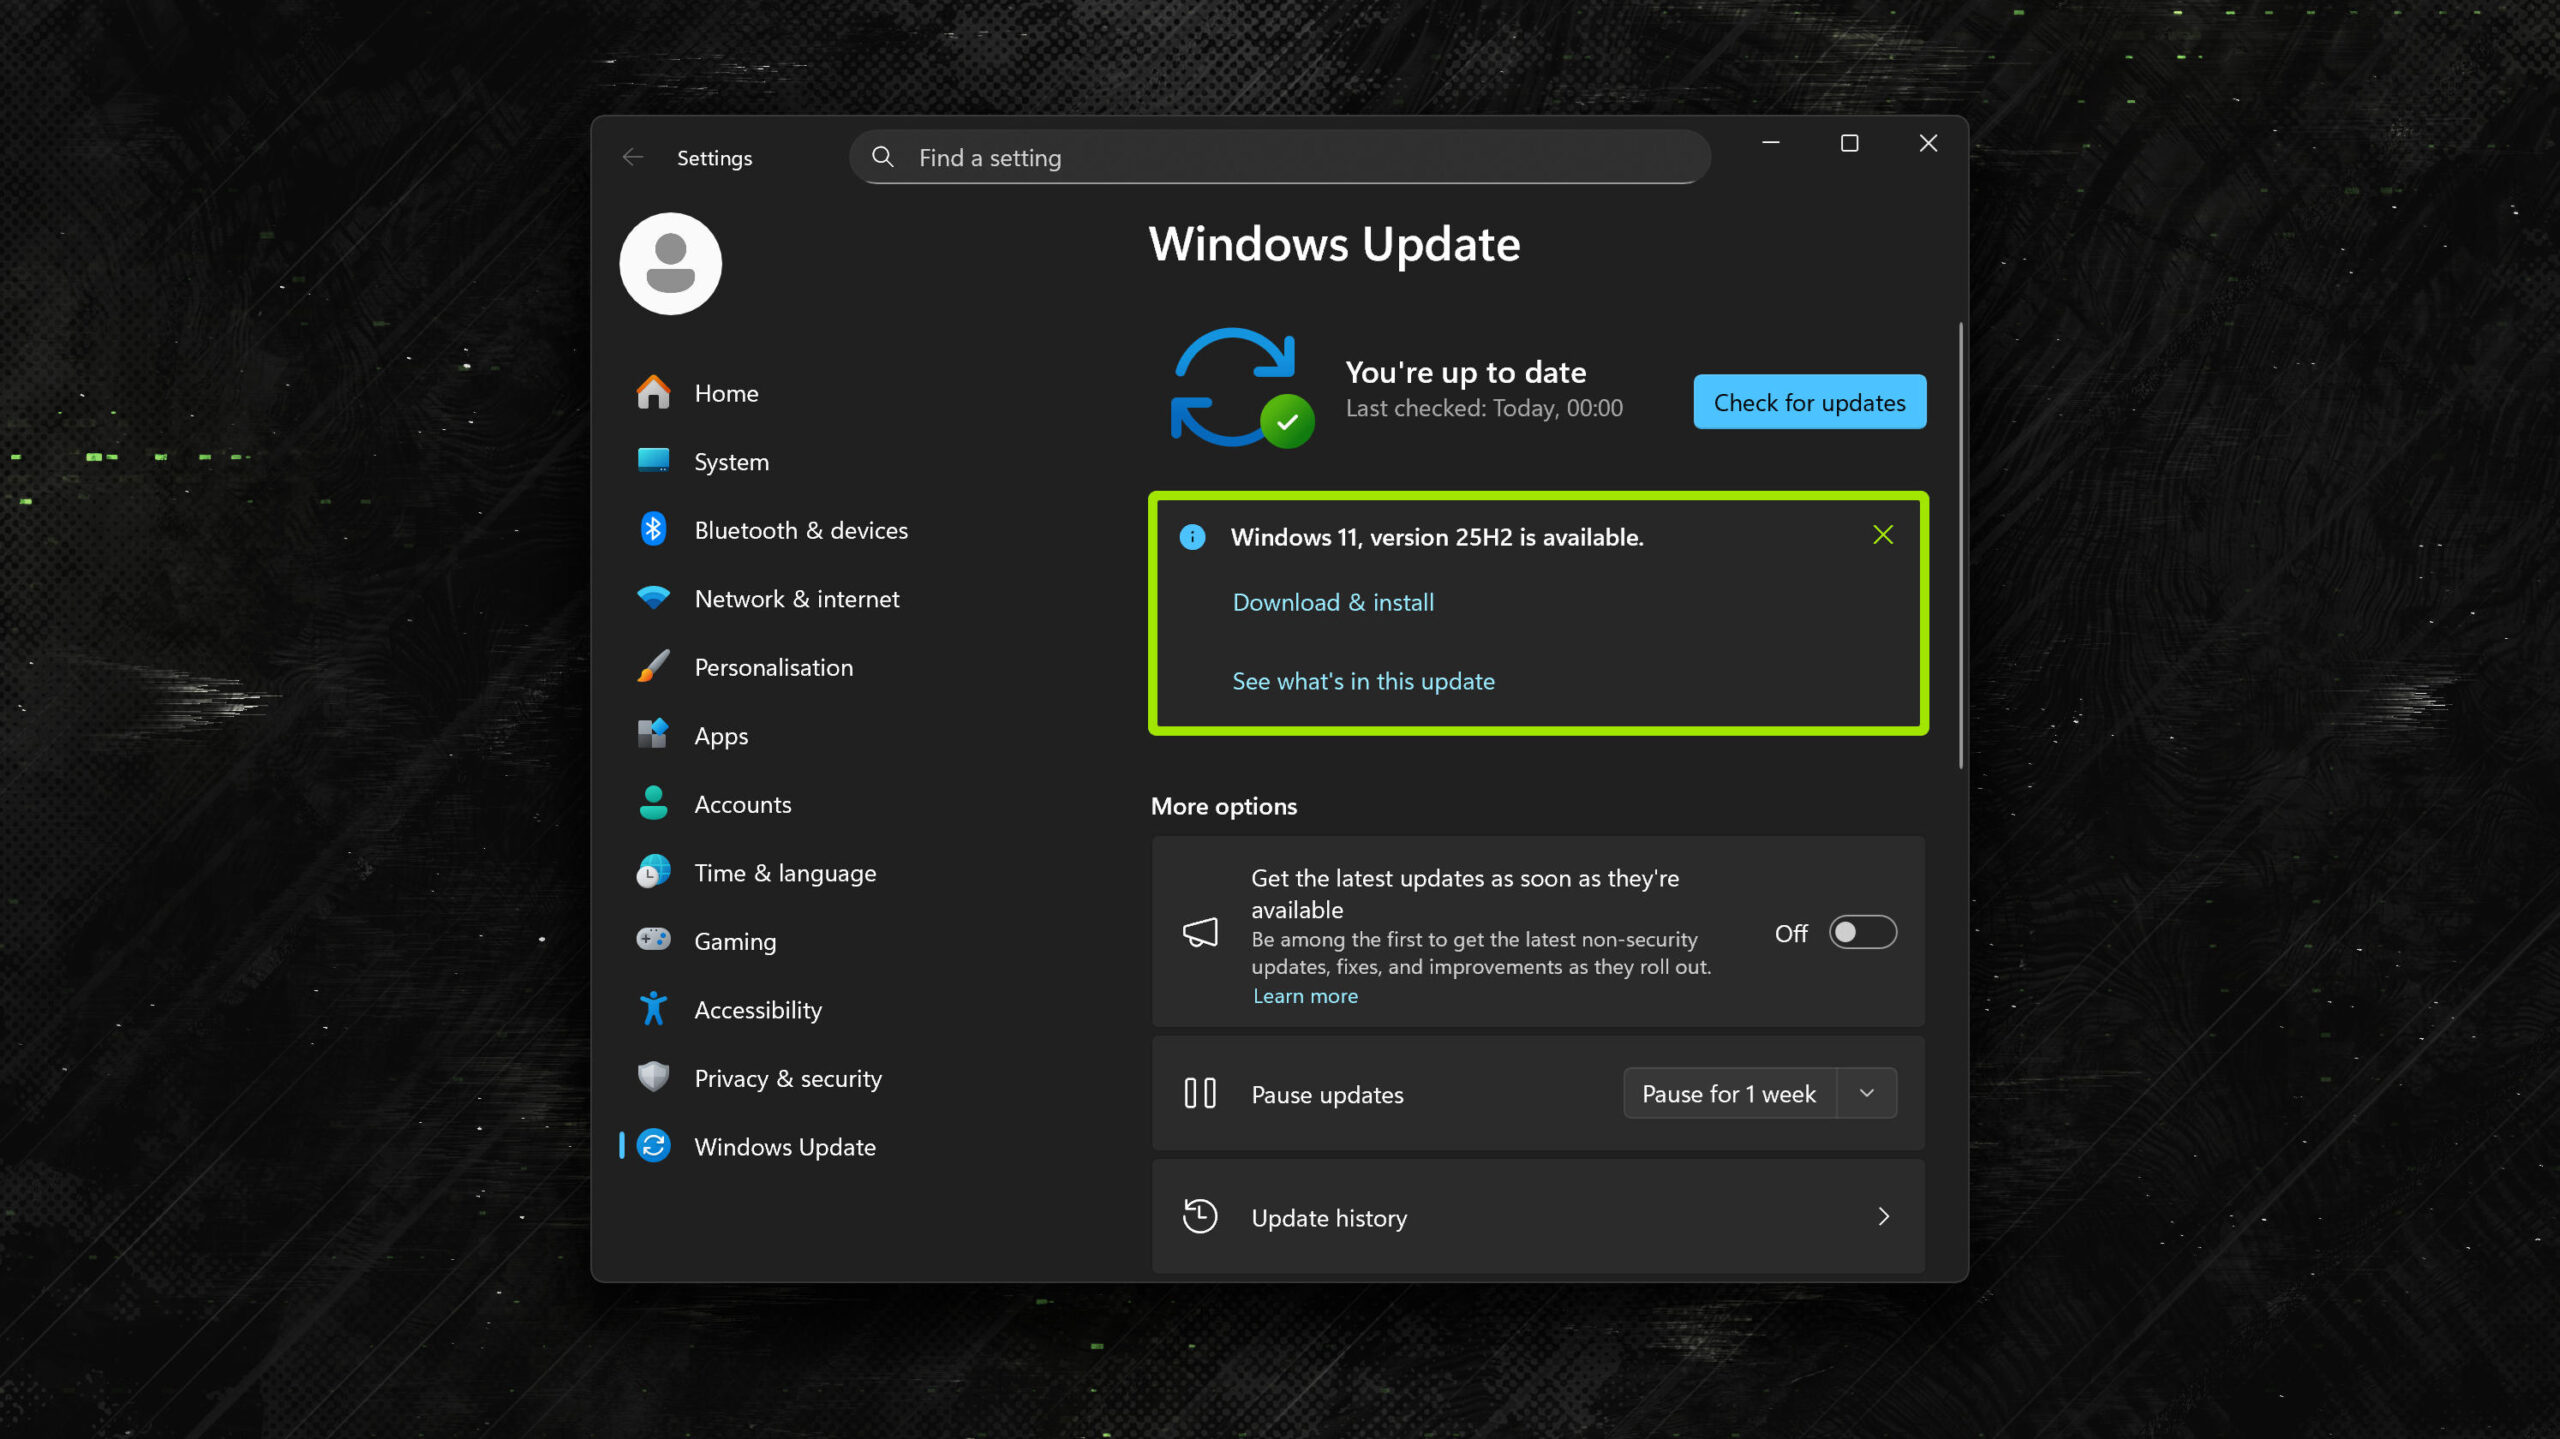Open Update history row
This screenshot has height=1439, width=2560.
coord(1538,1216)
